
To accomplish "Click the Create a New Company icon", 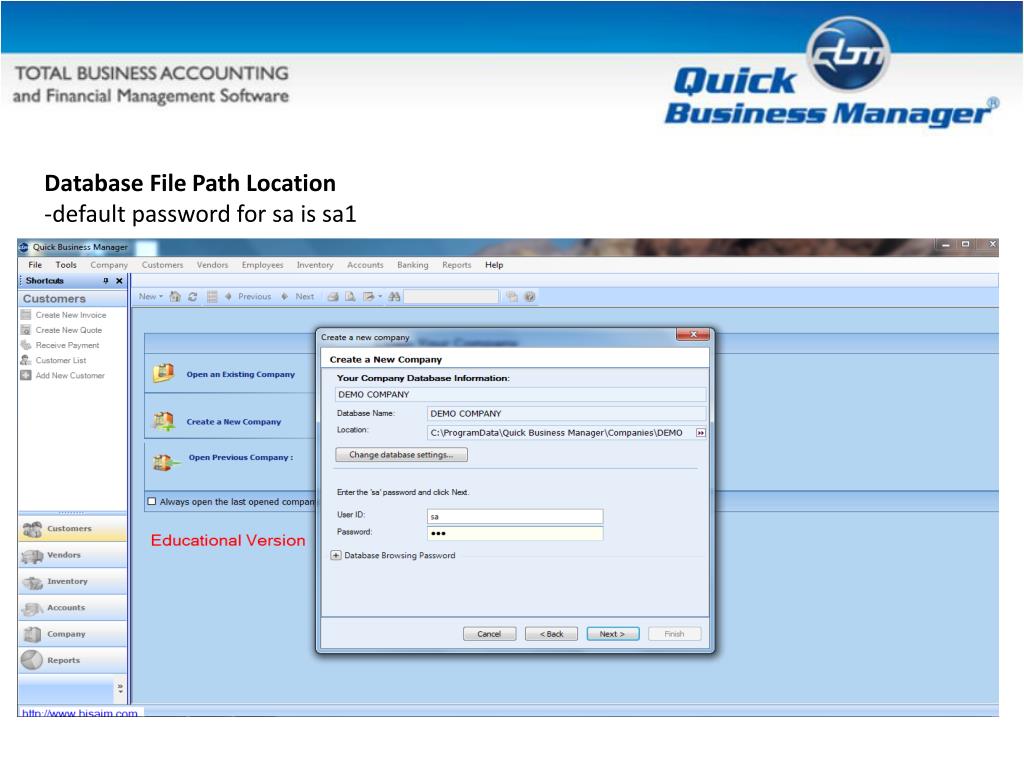I will point(163,421).
